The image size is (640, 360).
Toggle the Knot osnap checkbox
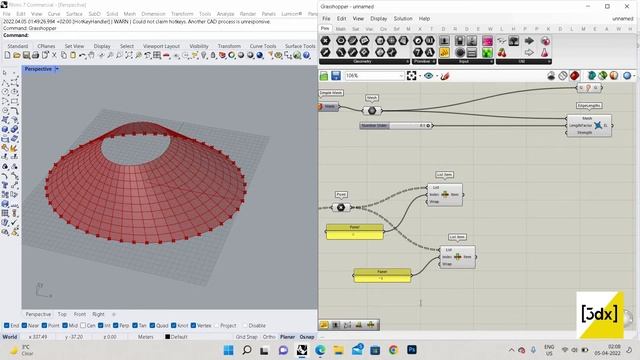(174, 325)
